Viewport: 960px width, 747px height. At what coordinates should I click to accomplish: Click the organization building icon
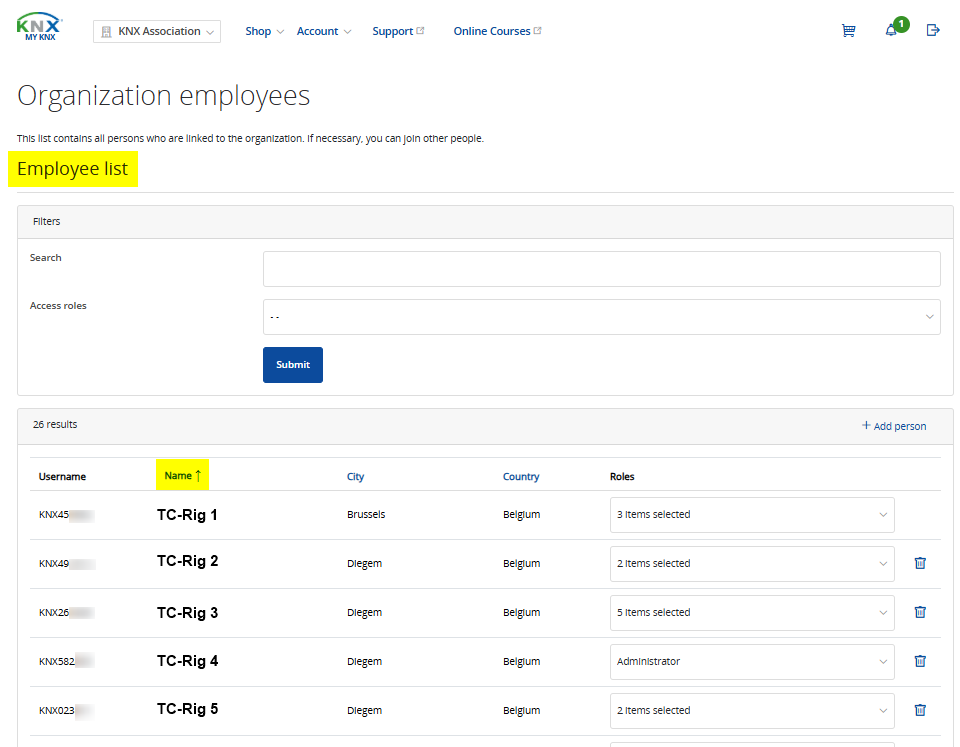(106, 32)
